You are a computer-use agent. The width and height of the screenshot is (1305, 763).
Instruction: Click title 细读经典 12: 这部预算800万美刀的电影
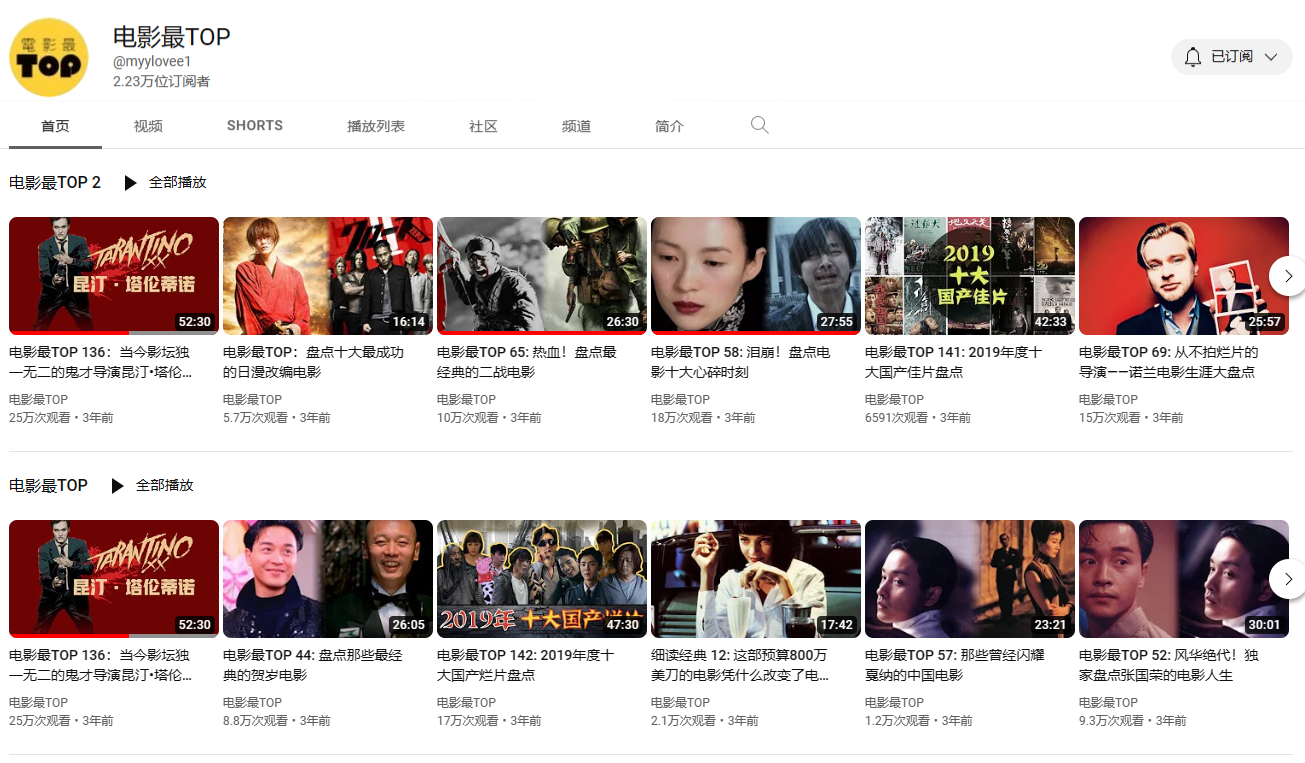(x=740, y=665)
